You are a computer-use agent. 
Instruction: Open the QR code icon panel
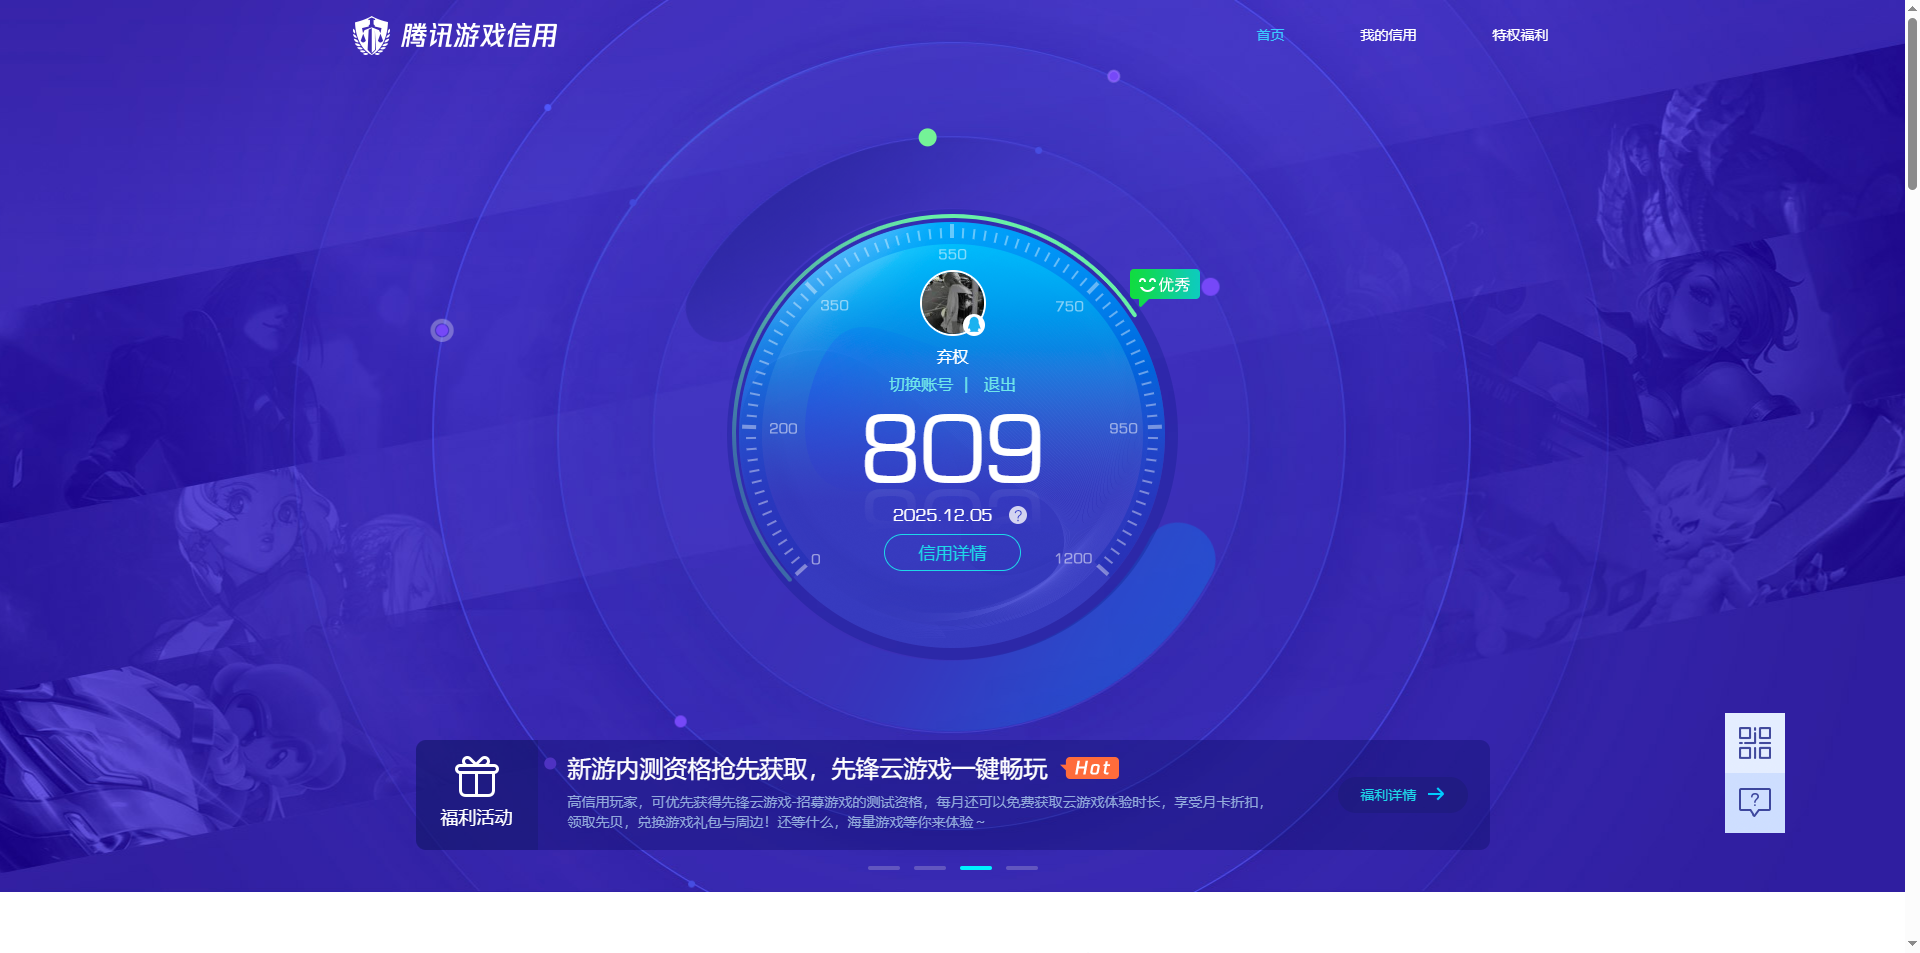pyautogui.click(x=1754, y=743)
